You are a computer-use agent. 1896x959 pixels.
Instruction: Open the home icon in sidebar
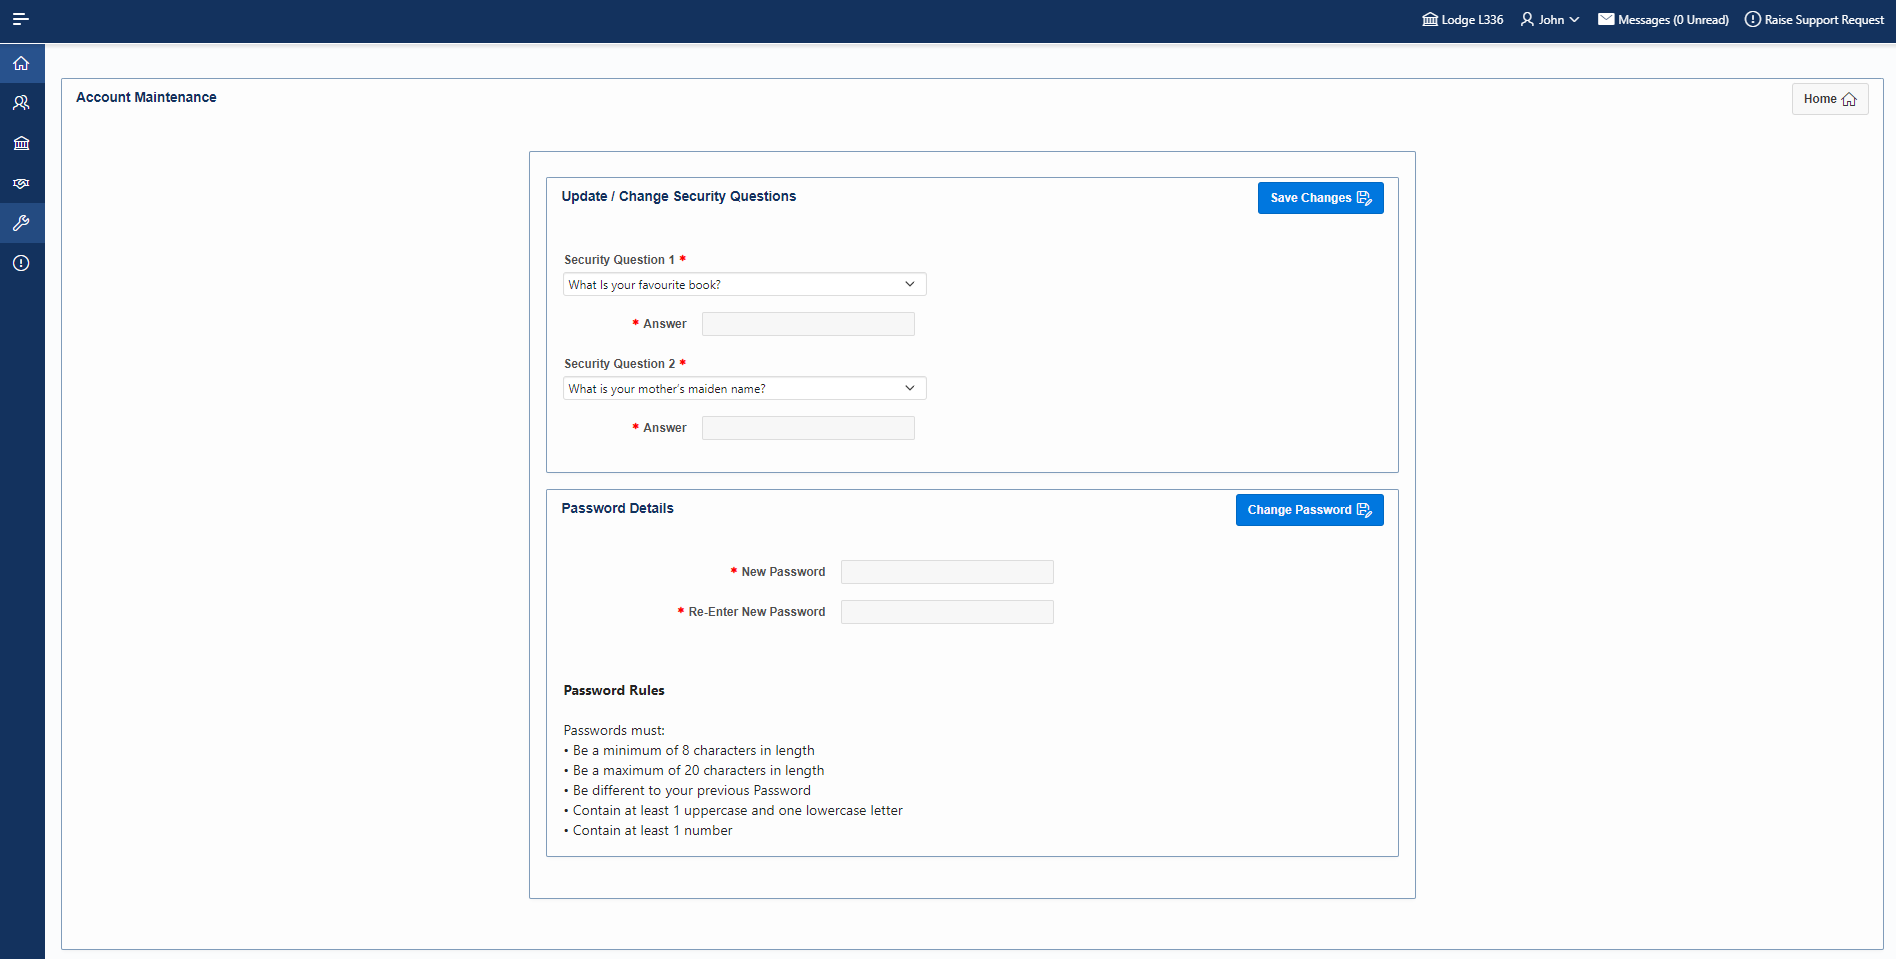(x=21, y=63)
